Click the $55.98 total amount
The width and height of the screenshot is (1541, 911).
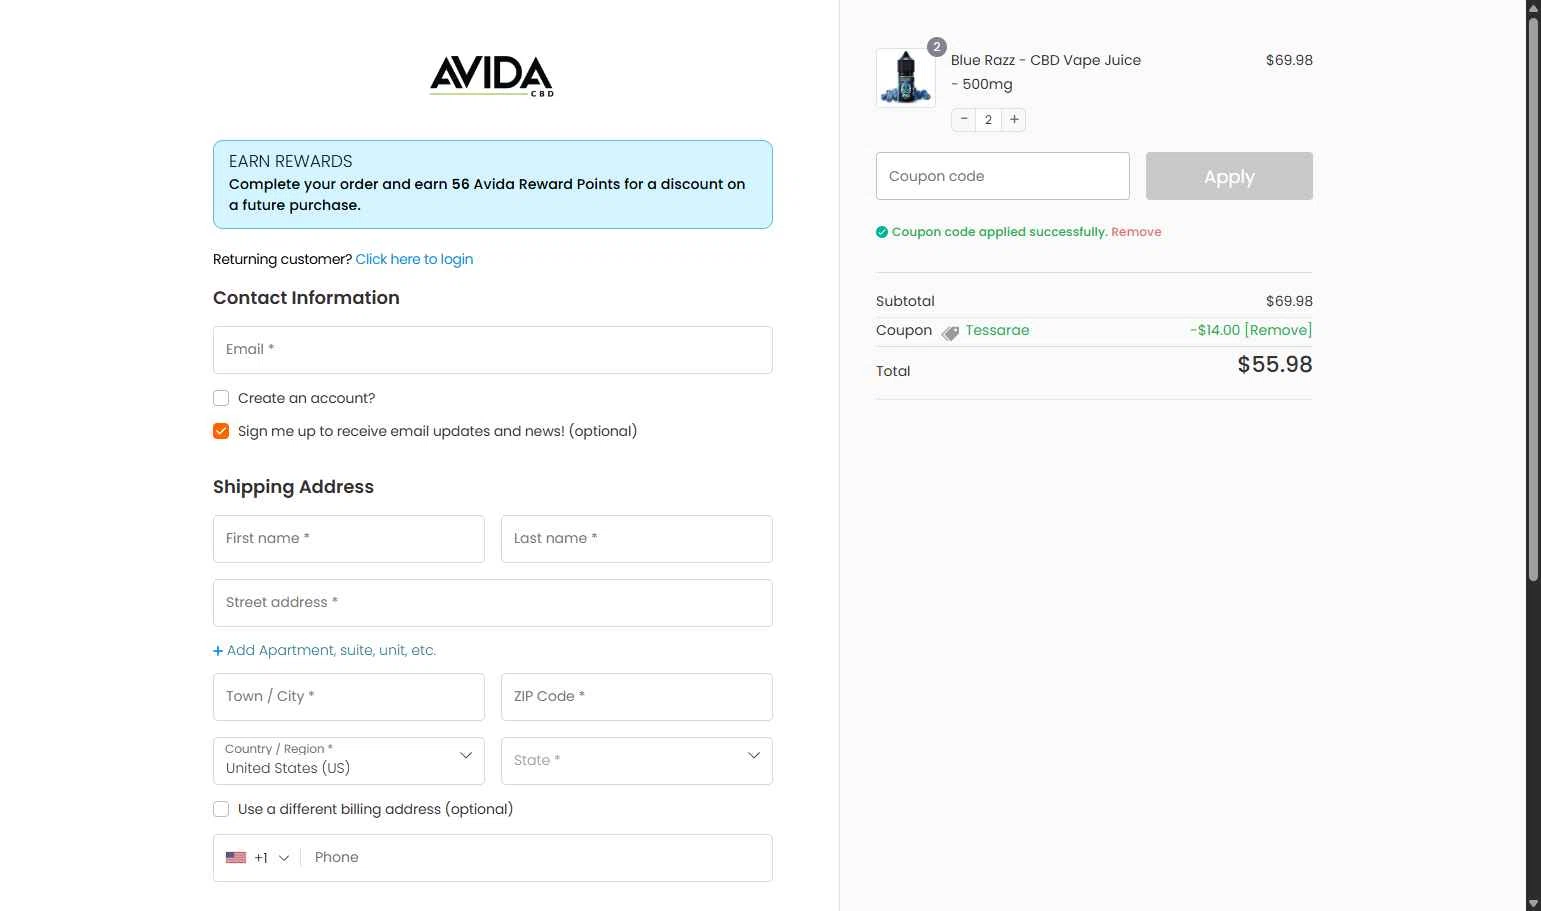pyautogui.click(x=1275, y=364)
